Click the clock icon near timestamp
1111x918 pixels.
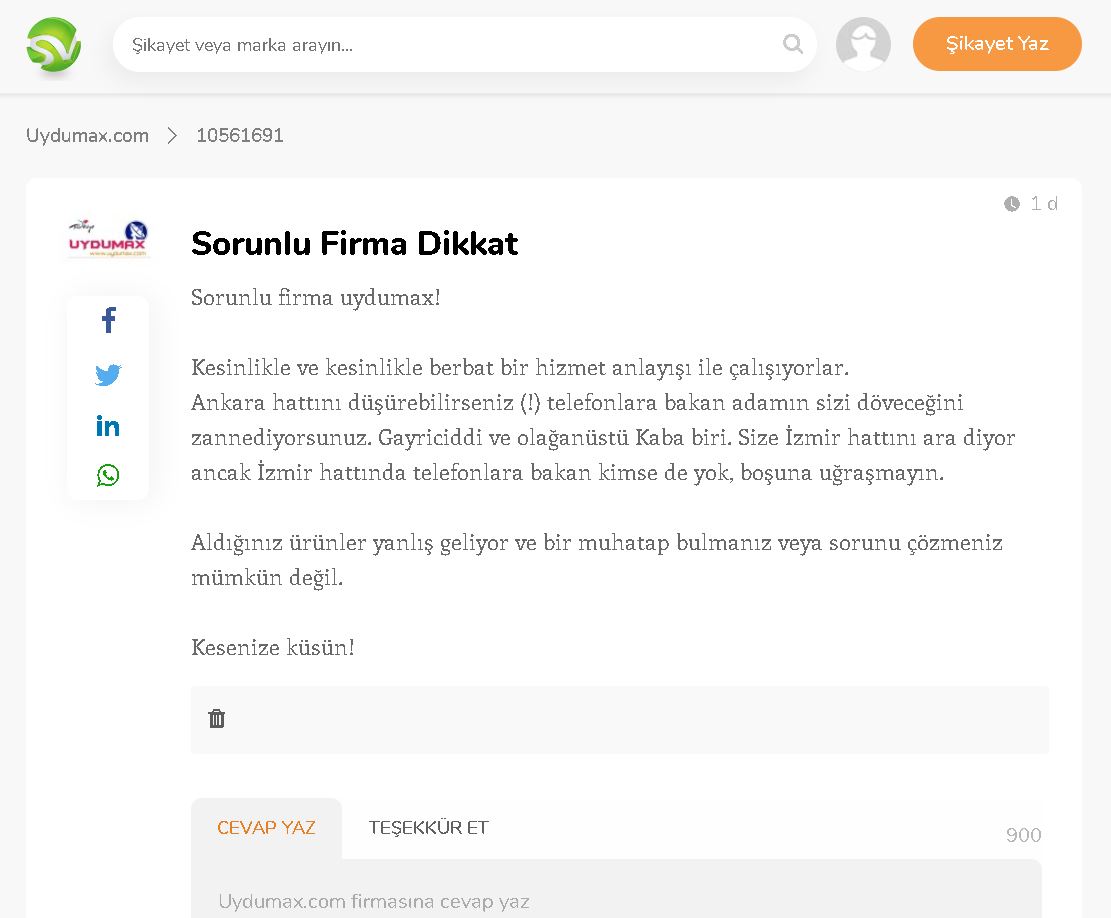pyautogui.click(x=1012, y=204)
